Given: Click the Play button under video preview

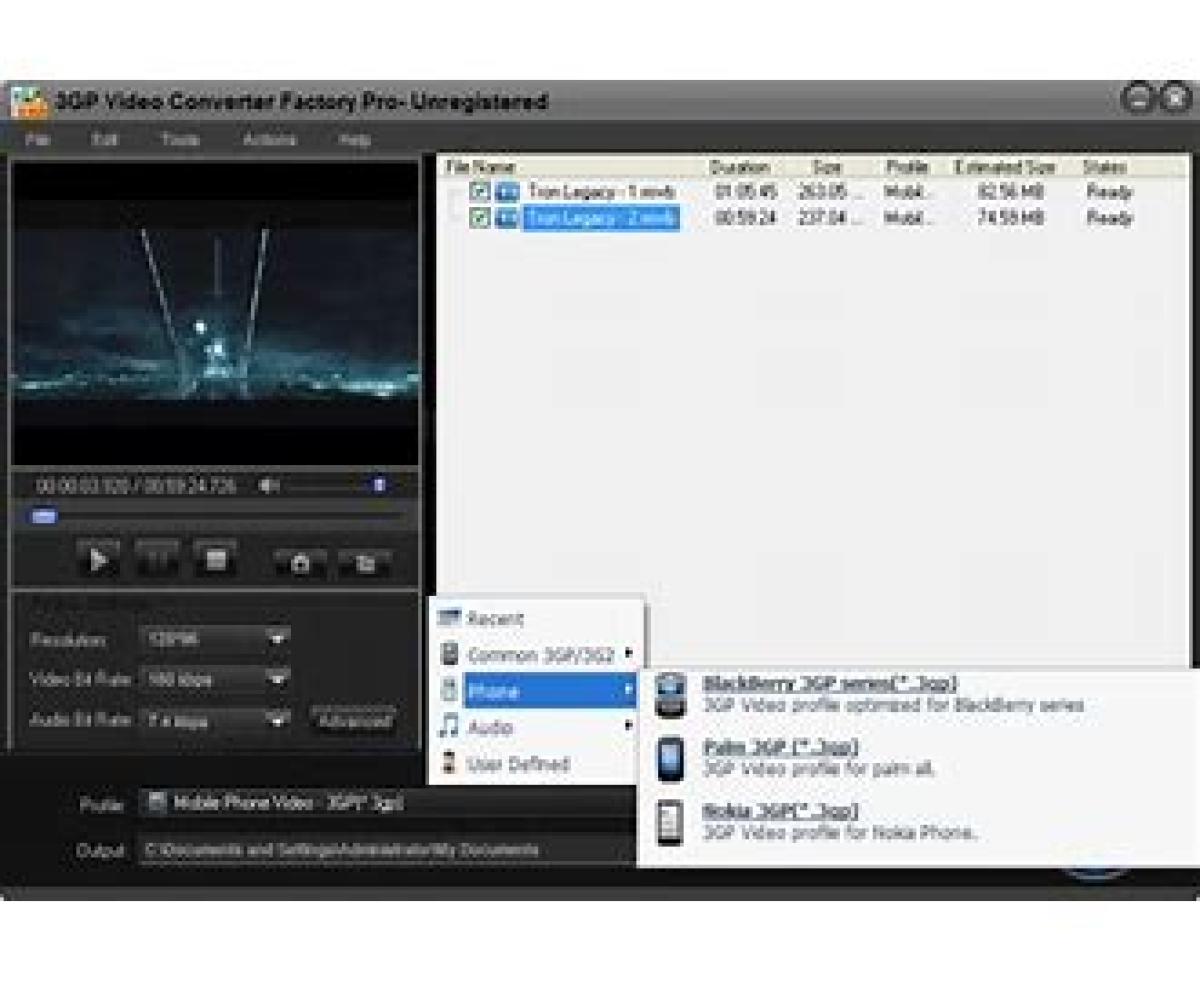Looking at the screenshot, I should pyautogui.click(x=99, y=560).
